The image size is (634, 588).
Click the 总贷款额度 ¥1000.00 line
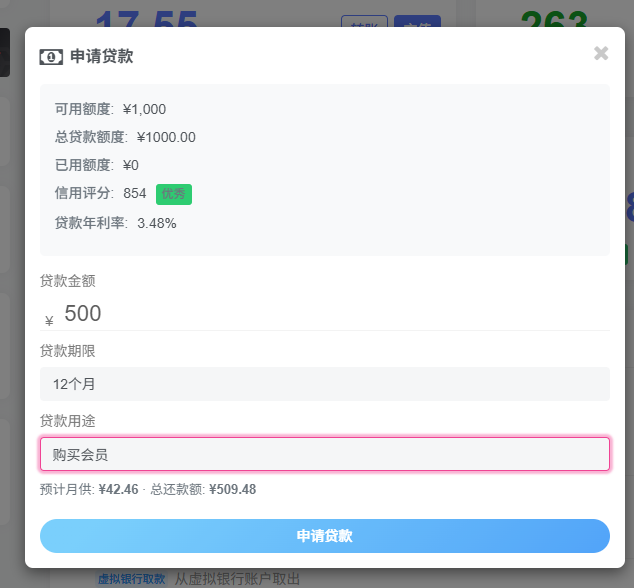125,137
